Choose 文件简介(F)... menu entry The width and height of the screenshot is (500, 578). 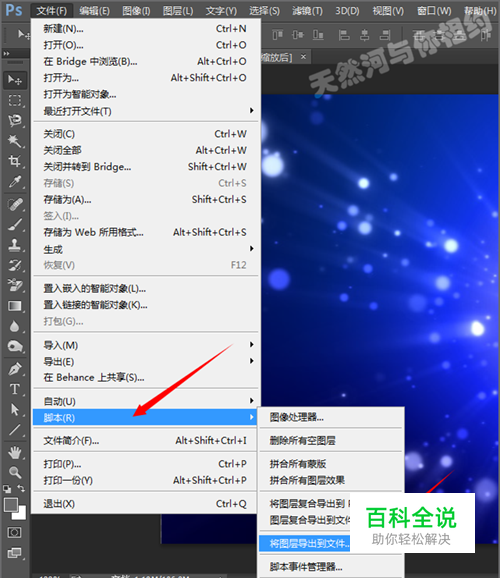(145, 440)
